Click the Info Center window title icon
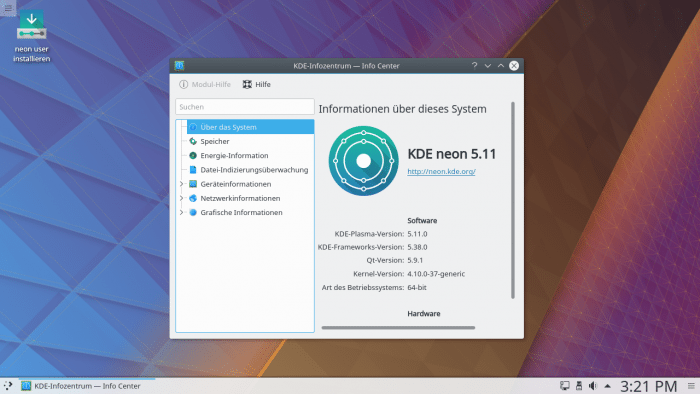This screenshot has height=394, width=700. point(179,66)
